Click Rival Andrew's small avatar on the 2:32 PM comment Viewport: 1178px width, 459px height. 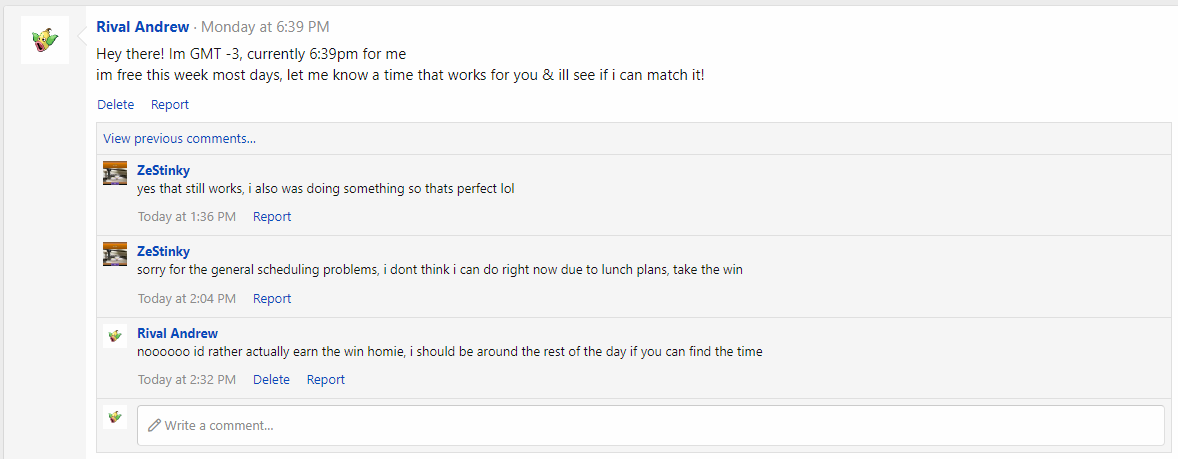(115, 335)
